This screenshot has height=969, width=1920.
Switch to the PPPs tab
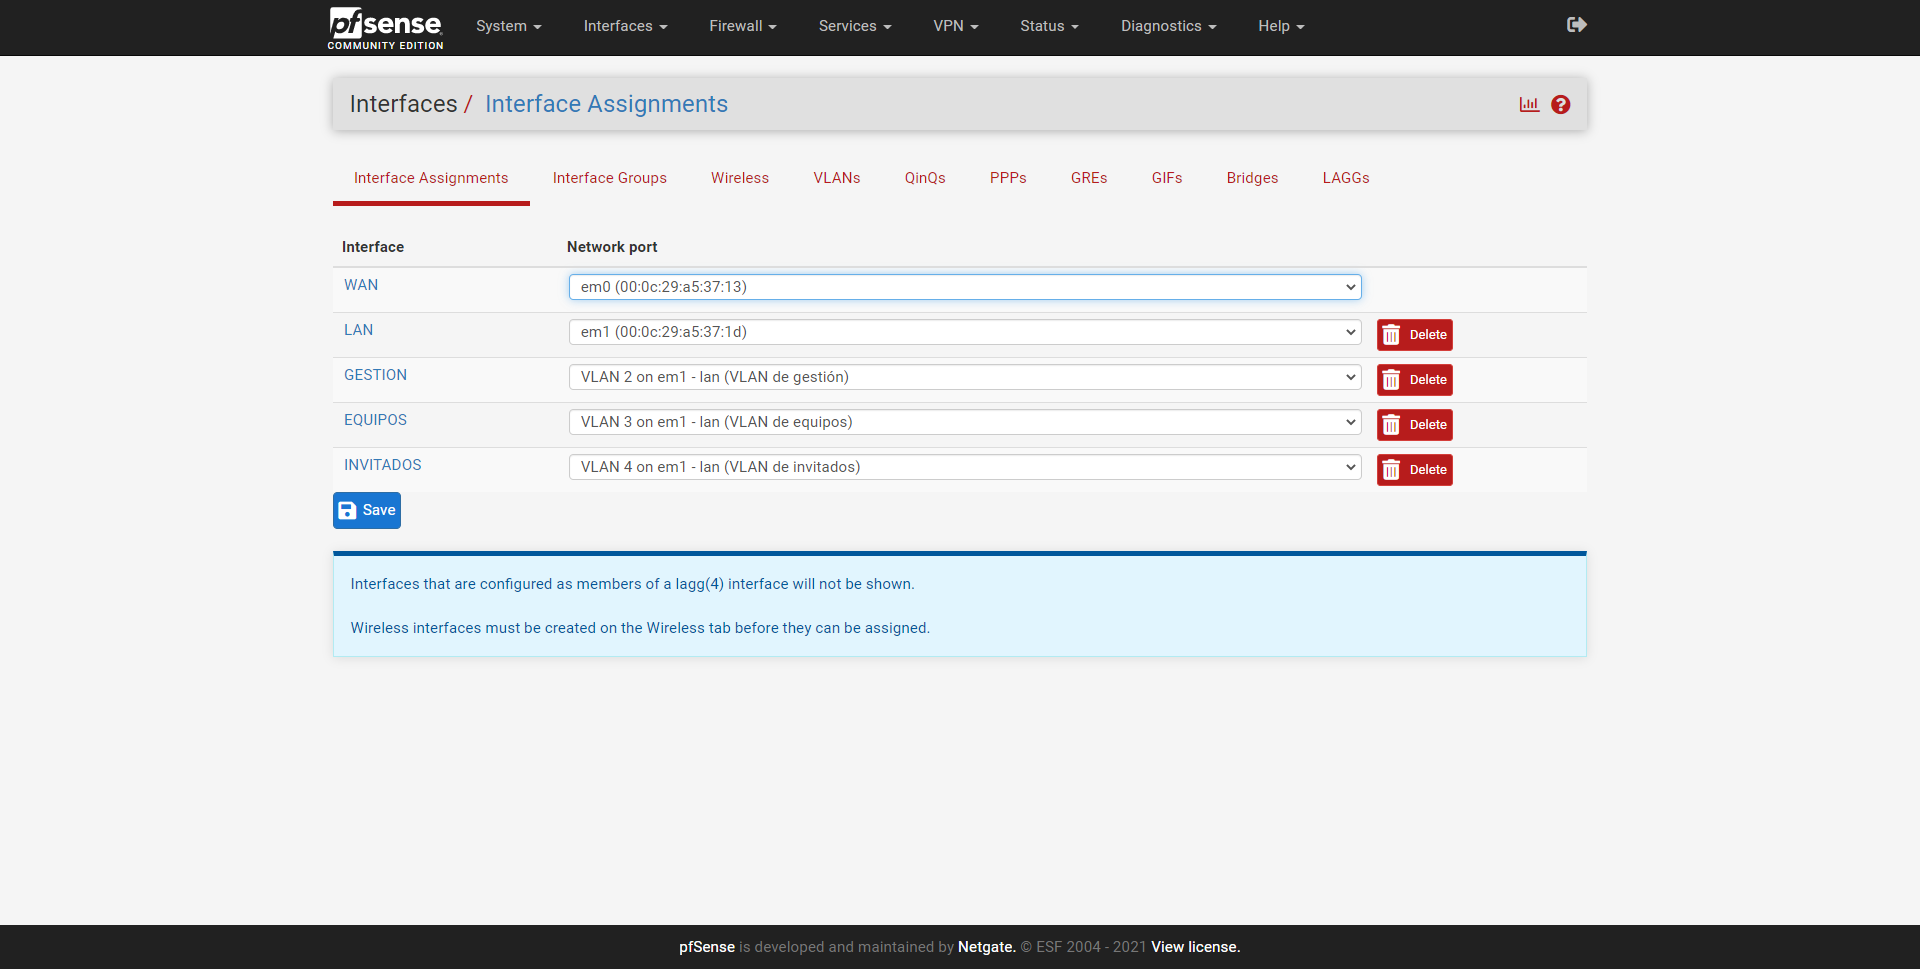[x=1008, y=178]
